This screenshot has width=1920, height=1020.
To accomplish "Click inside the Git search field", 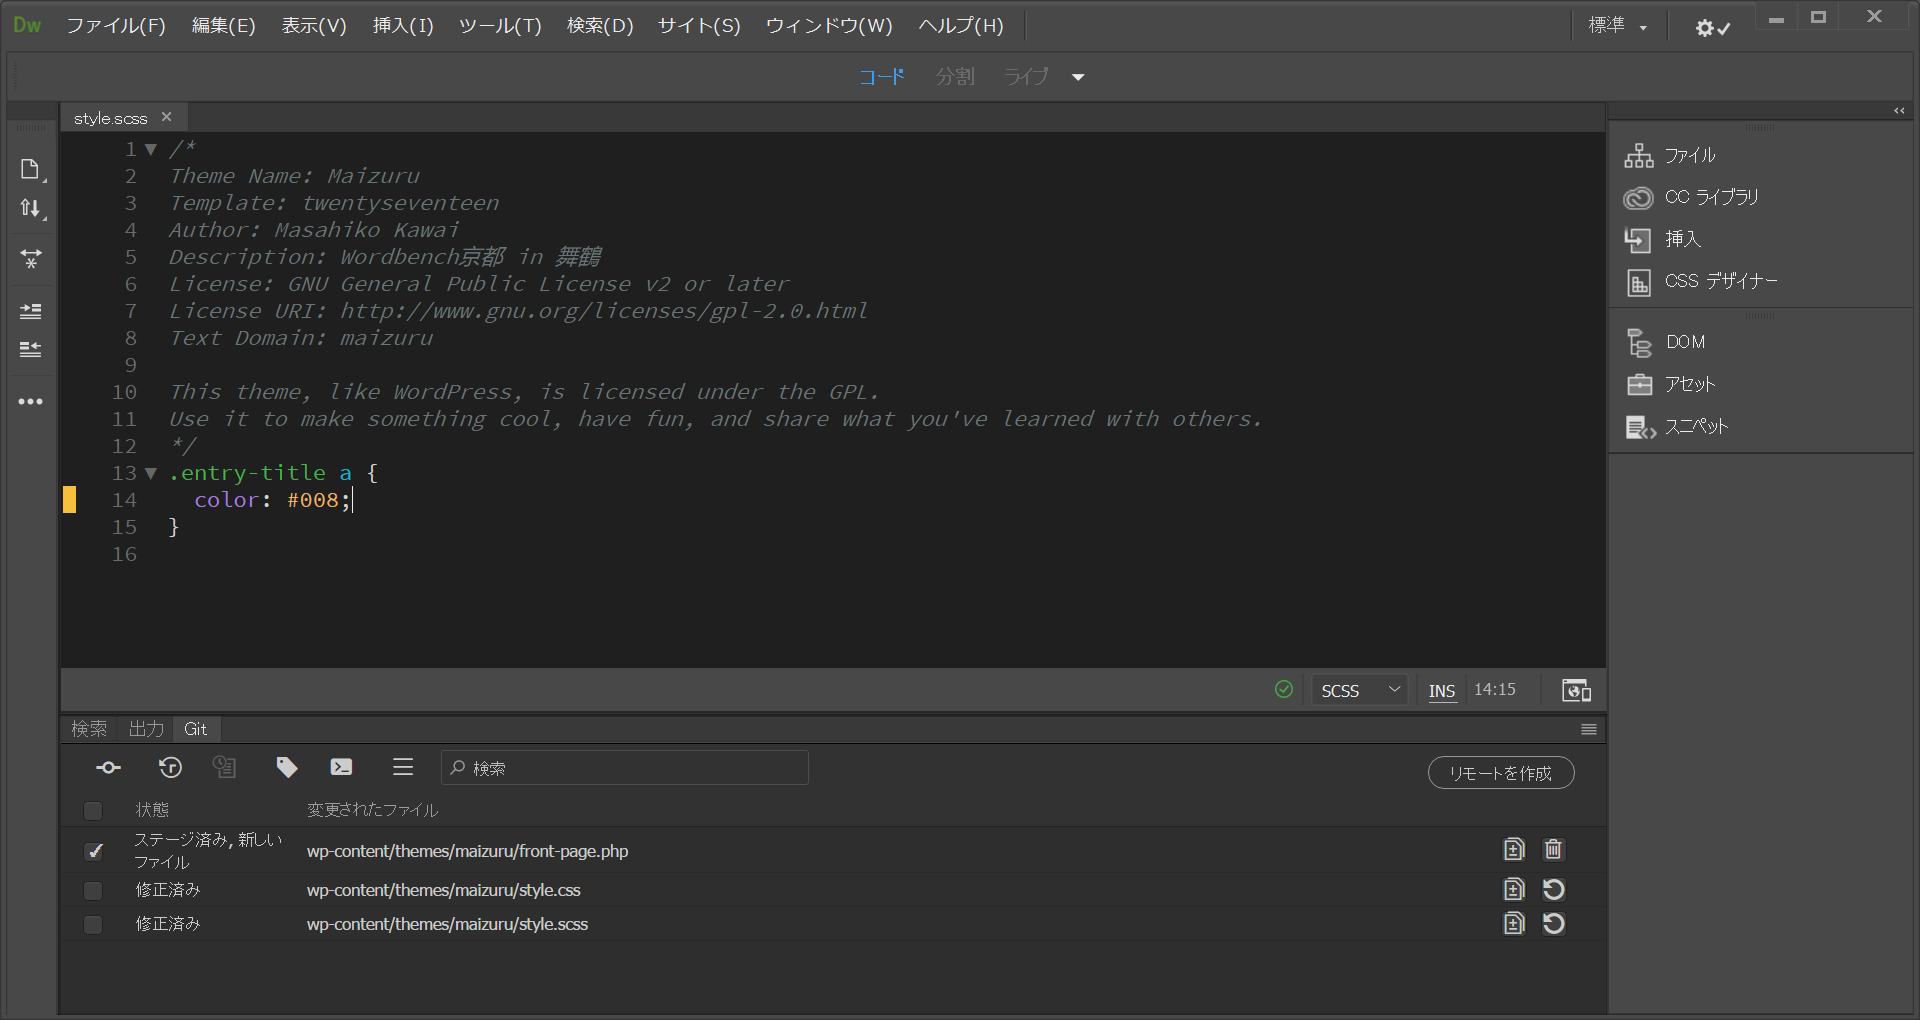I will pyautogui.click(x=624, y=767).
